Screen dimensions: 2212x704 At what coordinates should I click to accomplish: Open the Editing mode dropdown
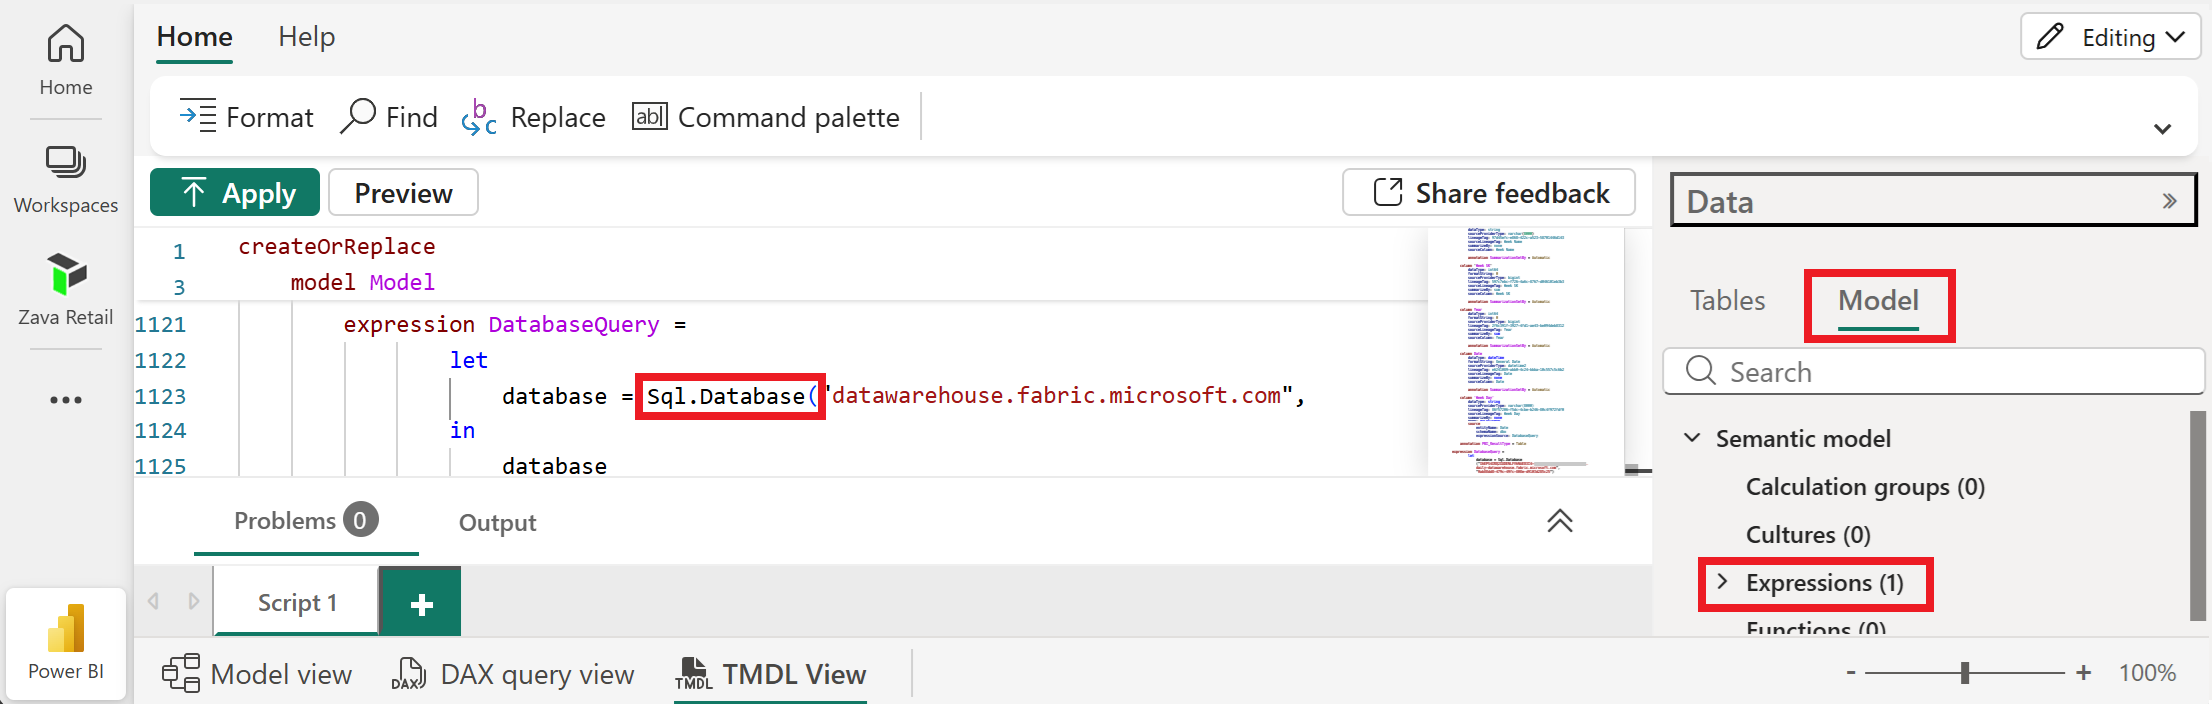(2109, 36)
